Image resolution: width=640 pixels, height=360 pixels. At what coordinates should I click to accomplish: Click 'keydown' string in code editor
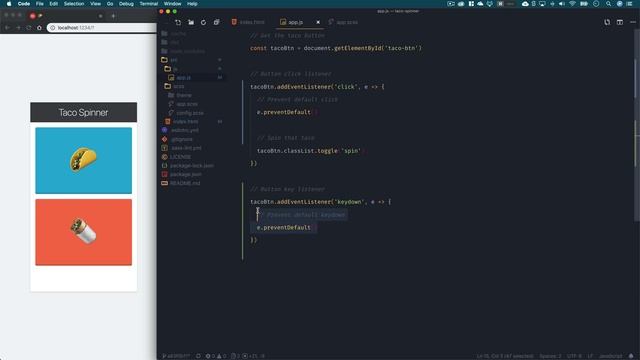pyautogui.click(x=349, y=202)
